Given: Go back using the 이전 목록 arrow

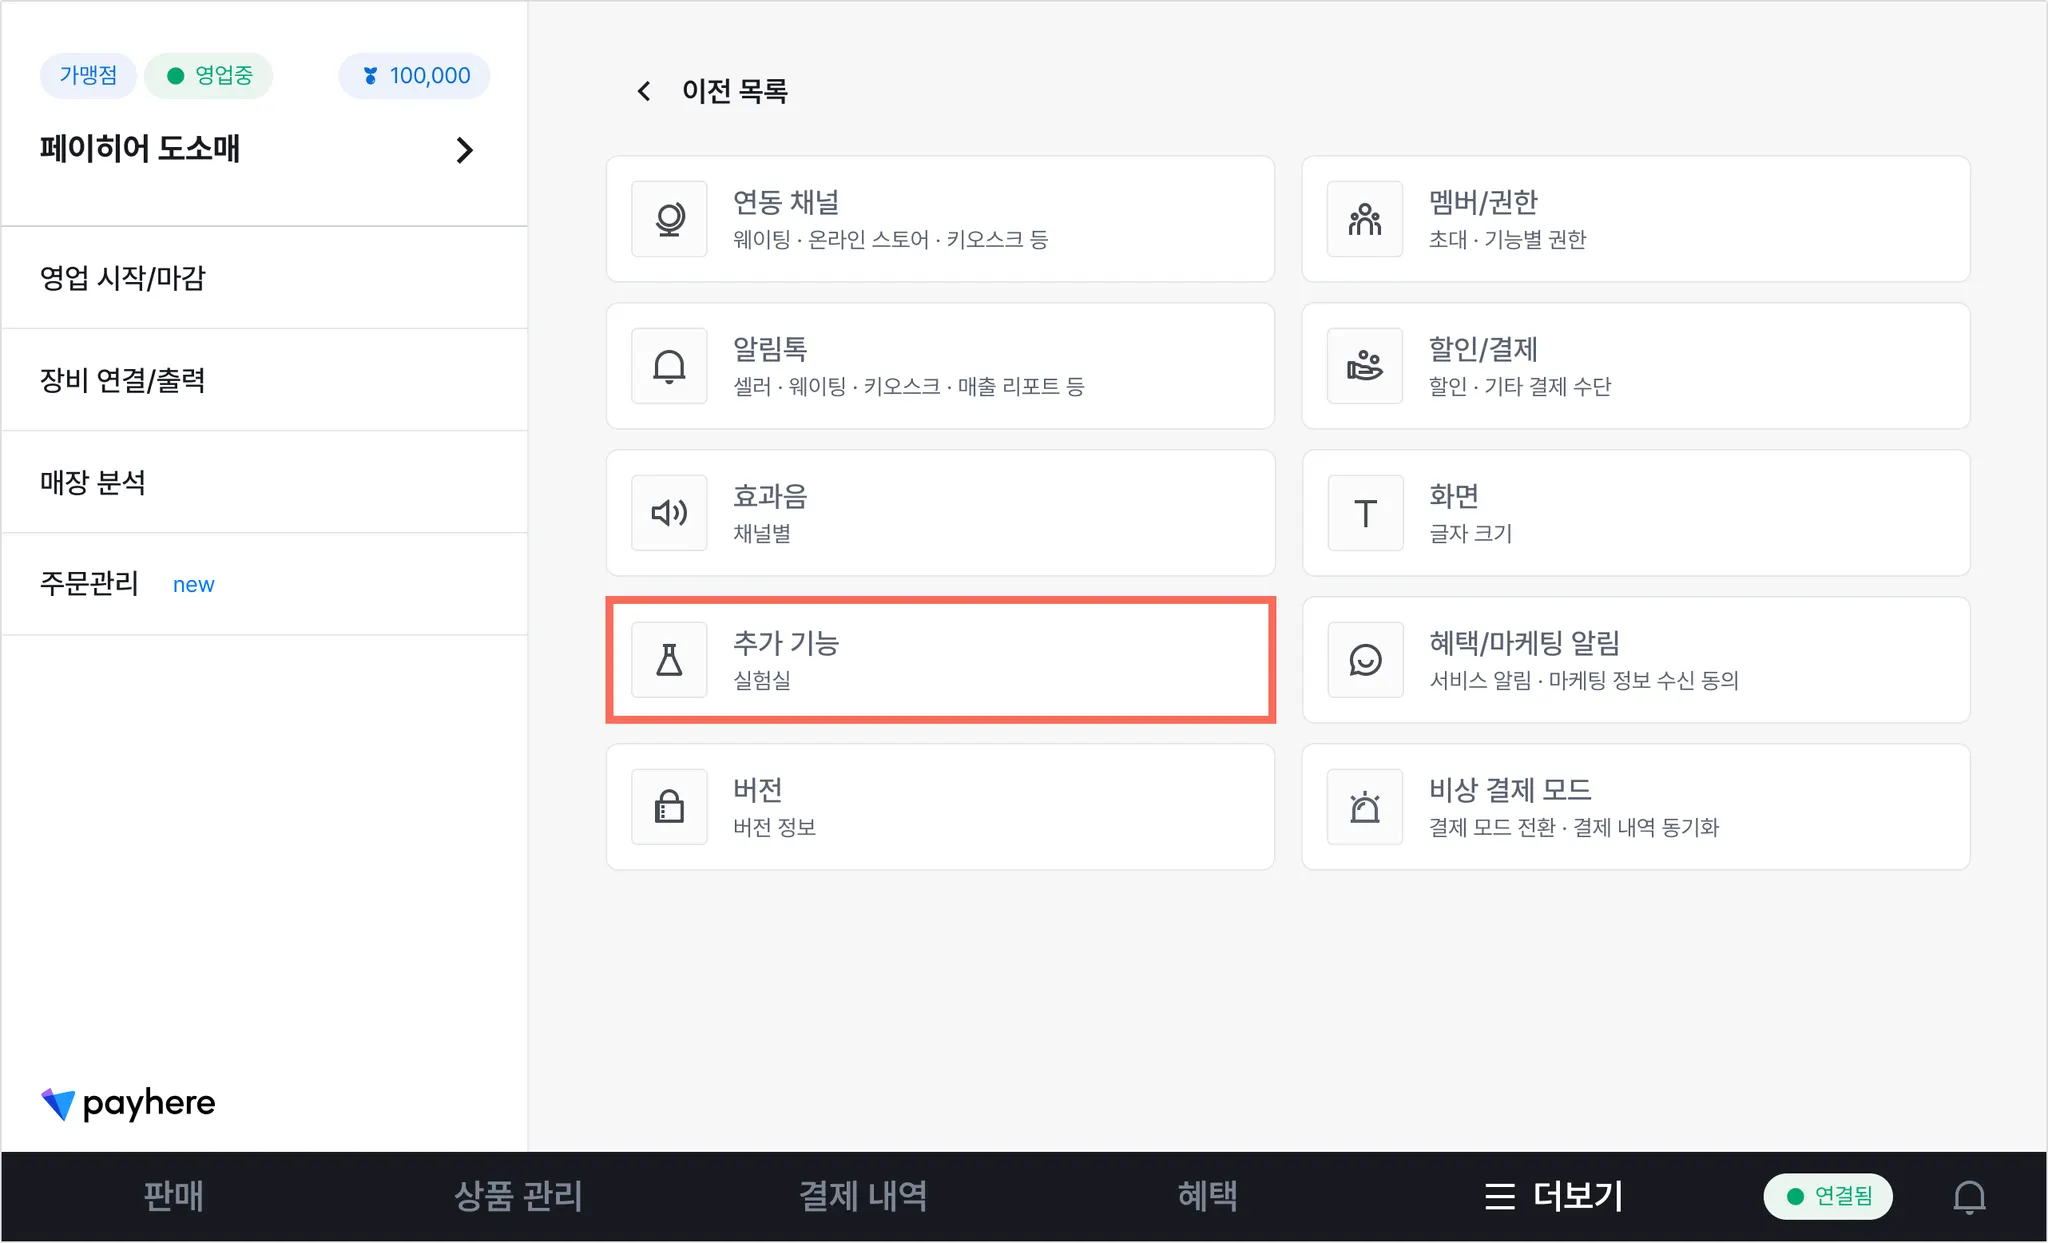Looking at the screenshot, I should click(645, 92).
